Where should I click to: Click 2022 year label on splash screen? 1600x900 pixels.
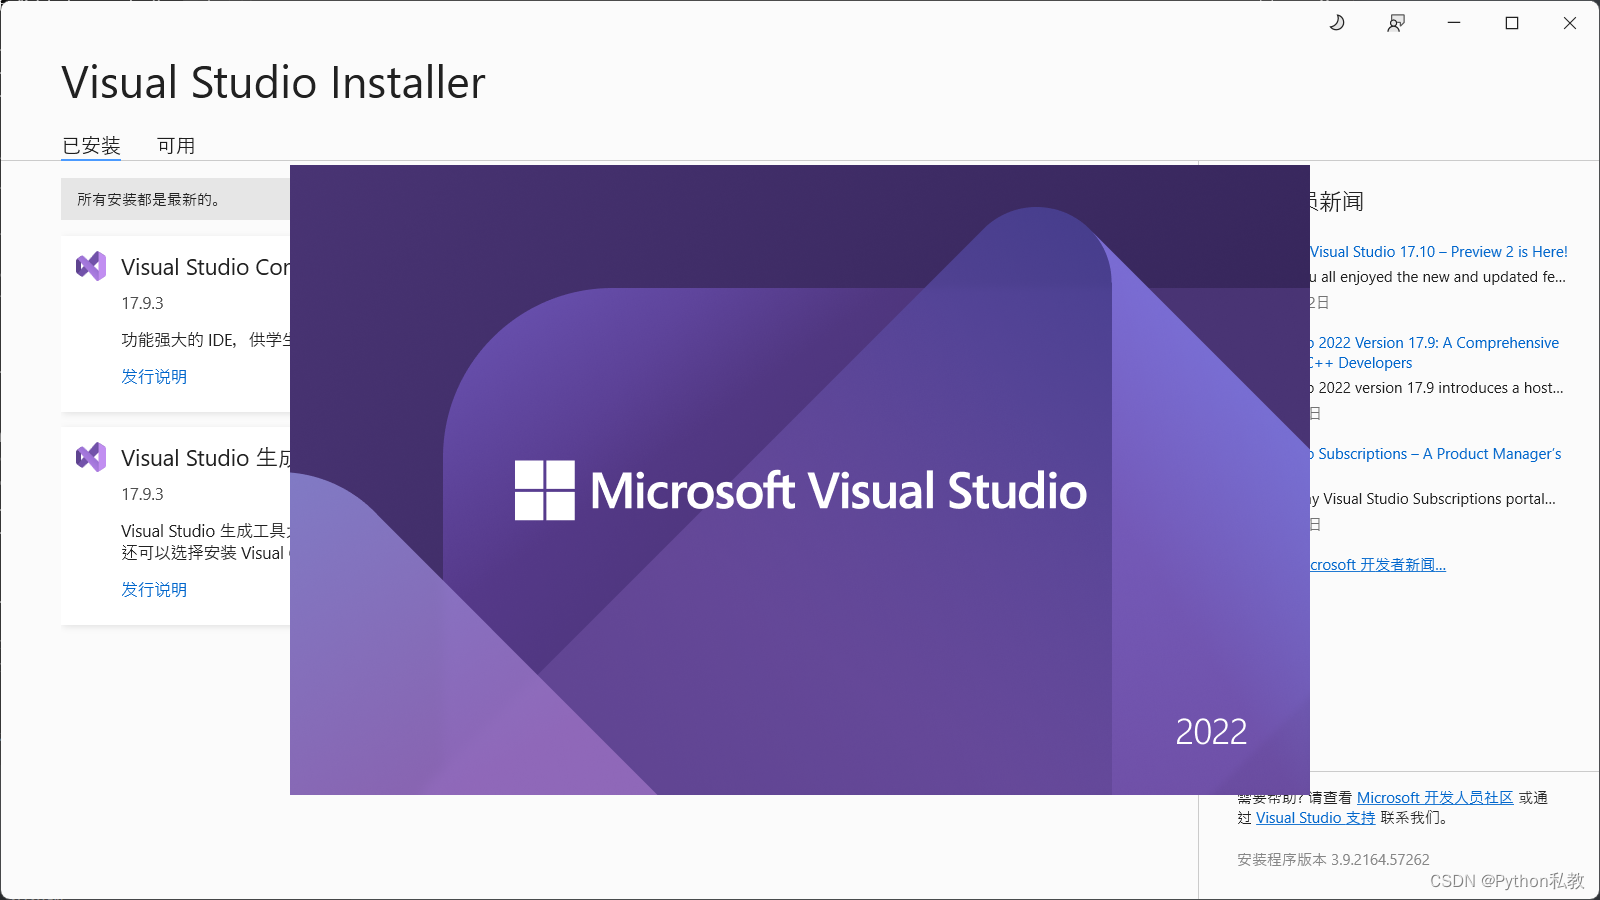[x=1211, y=732]
